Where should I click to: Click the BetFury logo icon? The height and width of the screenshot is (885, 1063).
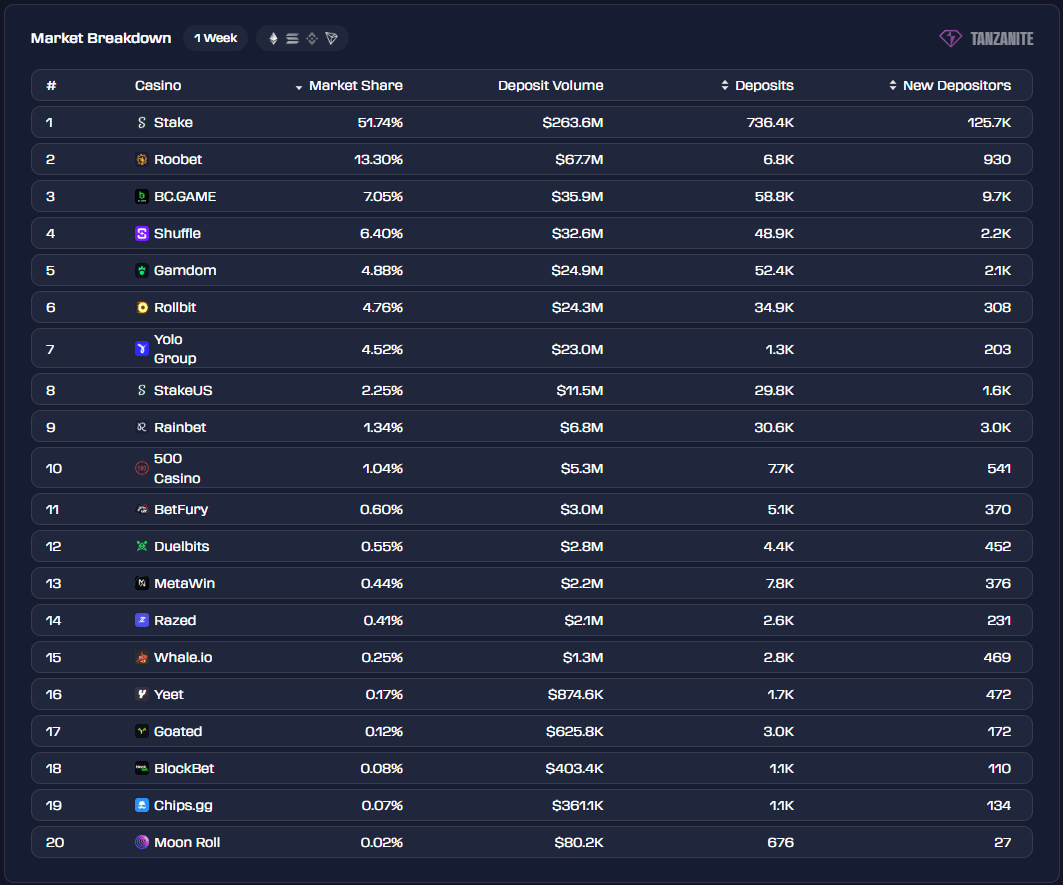click(x=142, y=509)
